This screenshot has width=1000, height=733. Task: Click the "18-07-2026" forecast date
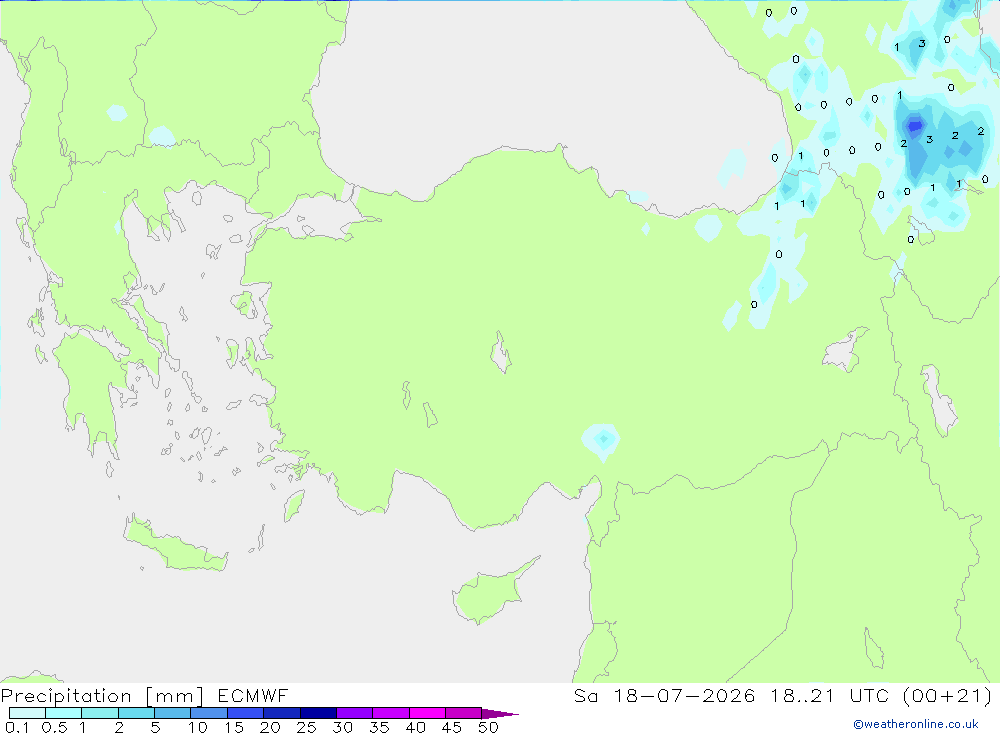[x=684, y=695]
